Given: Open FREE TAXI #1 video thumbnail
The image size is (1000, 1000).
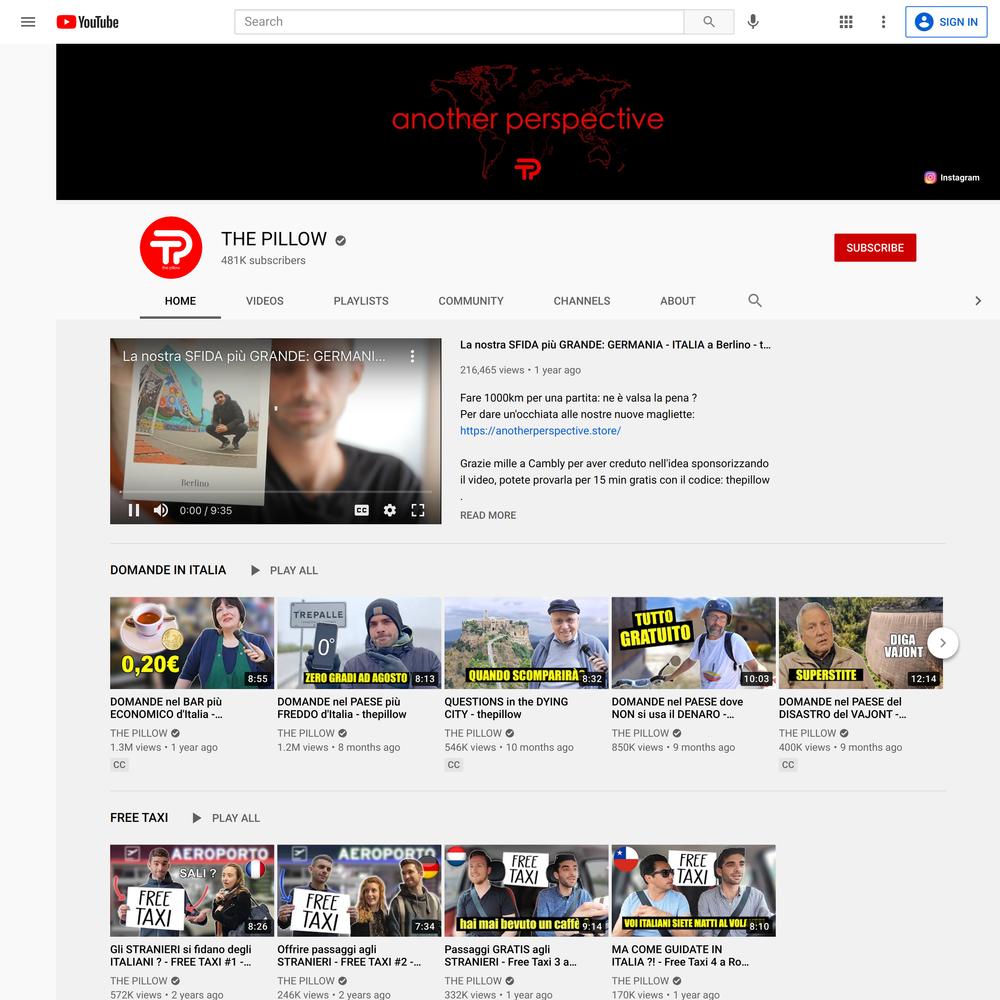Looking at the screenshot, I should (192, 890).
